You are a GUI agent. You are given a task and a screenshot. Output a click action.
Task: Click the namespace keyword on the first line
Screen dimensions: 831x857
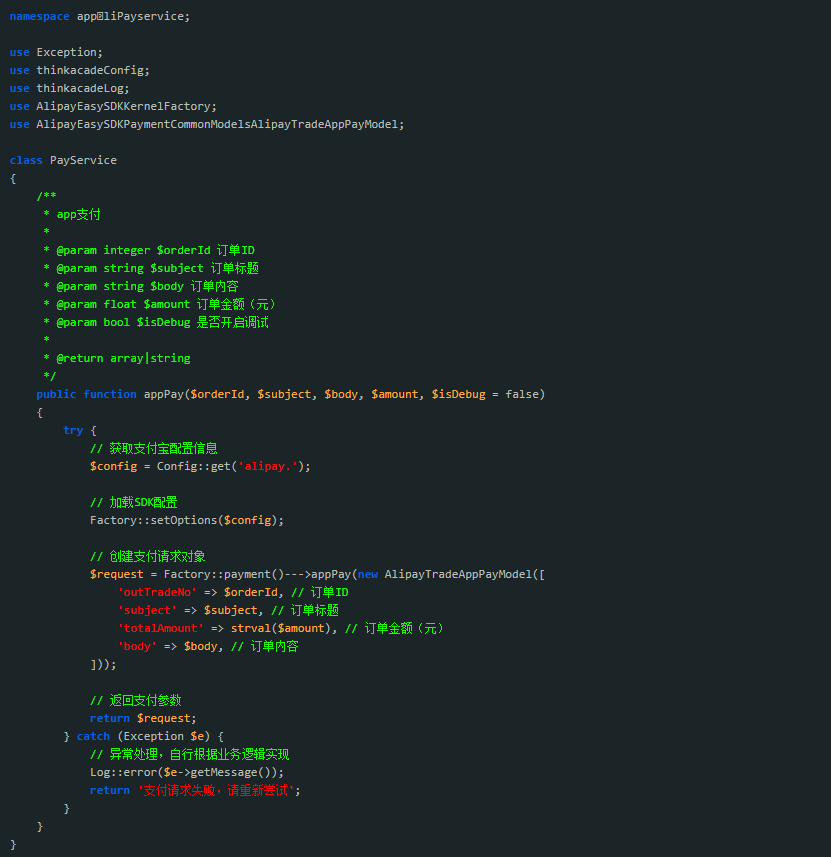click(39, 16)
